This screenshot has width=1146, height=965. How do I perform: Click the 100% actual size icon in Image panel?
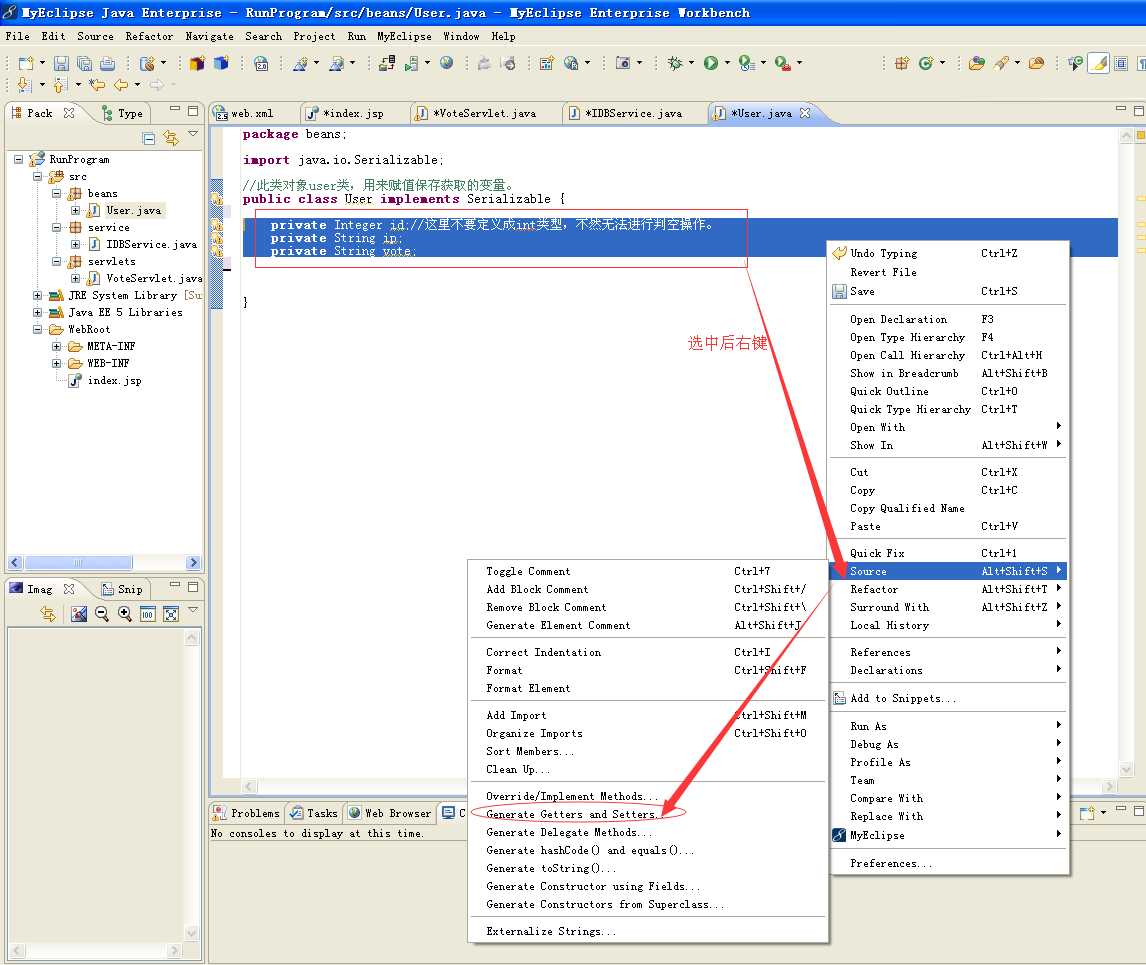click(148, 614)
